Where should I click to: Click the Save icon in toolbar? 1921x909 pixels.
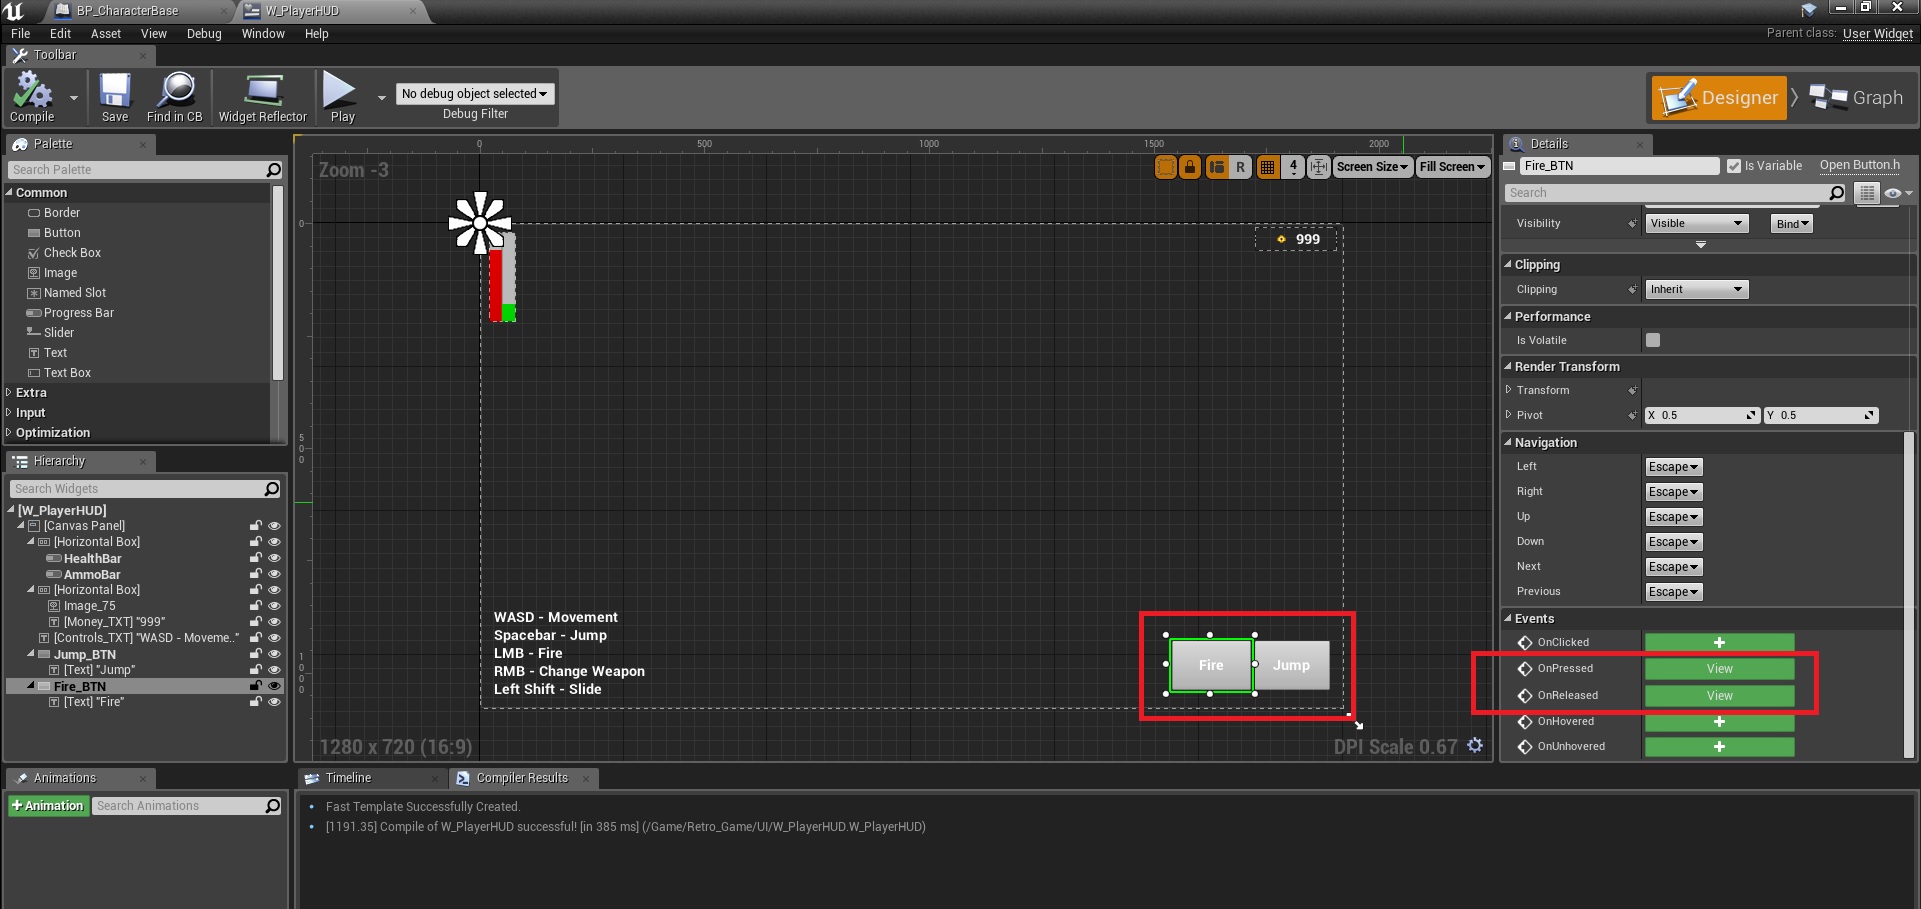[115, 97]
